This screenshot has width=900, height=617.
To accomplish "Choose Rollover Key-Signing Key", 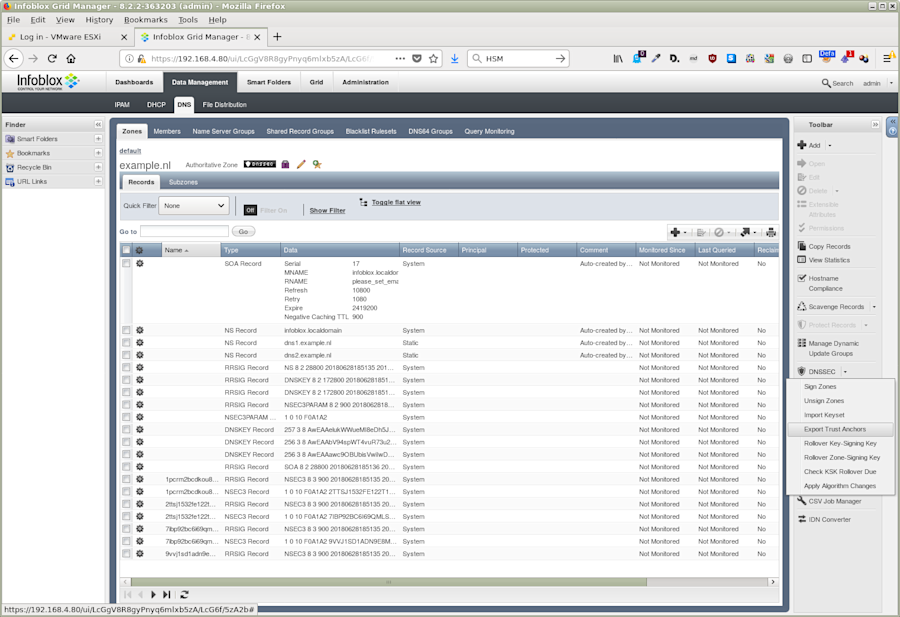I will [840, 443].
